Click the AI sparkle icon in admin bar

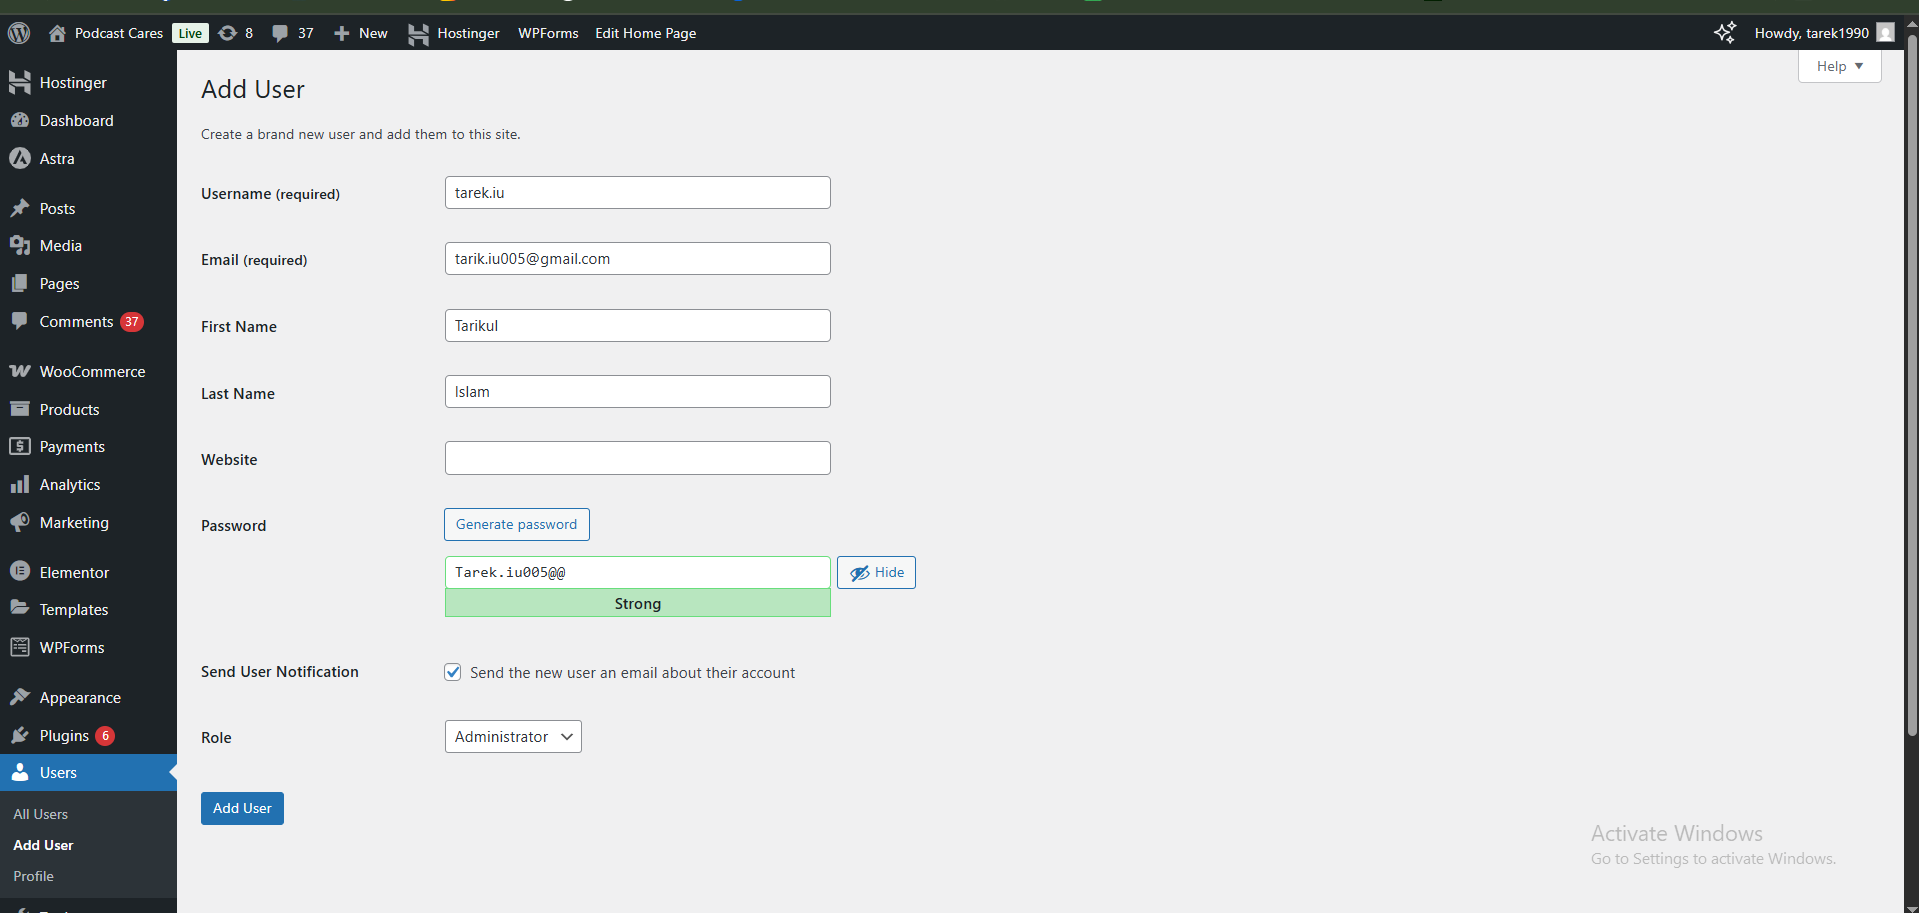[1724, 33]
